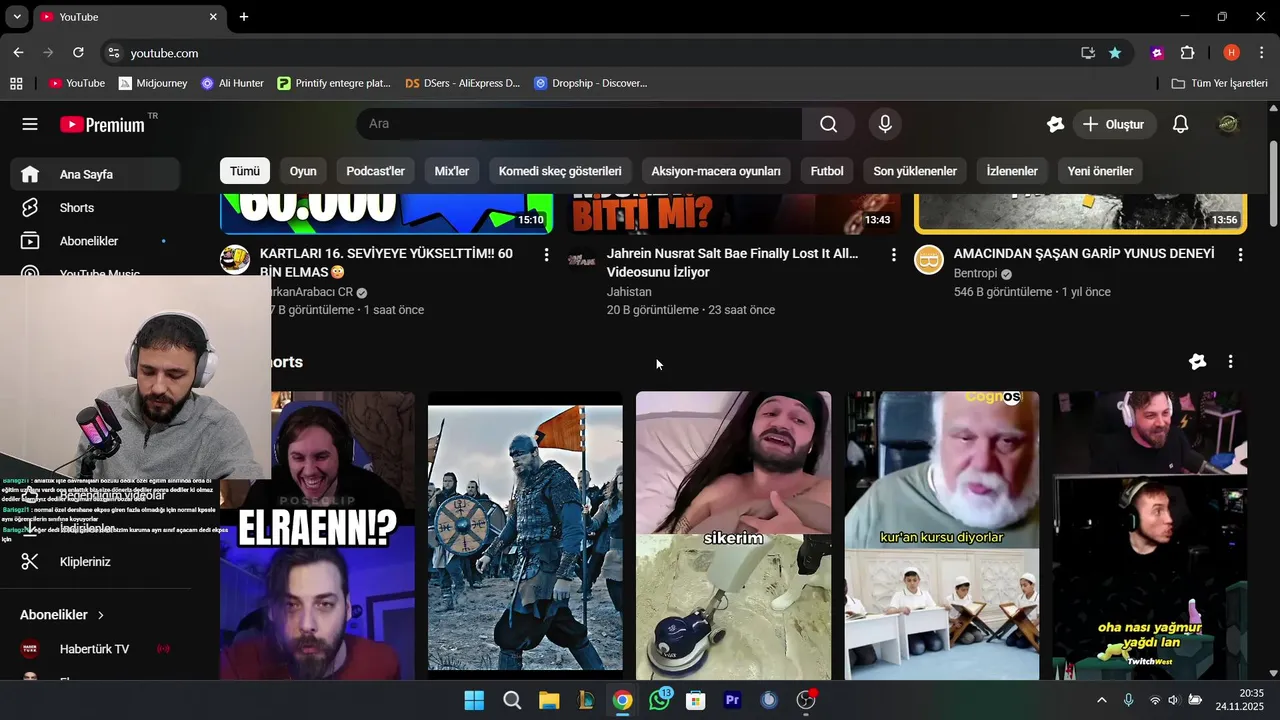1280x720 pixels.
Task: Go to Ana Sayfa in sidebar
Action: click(x=96, y=174)
